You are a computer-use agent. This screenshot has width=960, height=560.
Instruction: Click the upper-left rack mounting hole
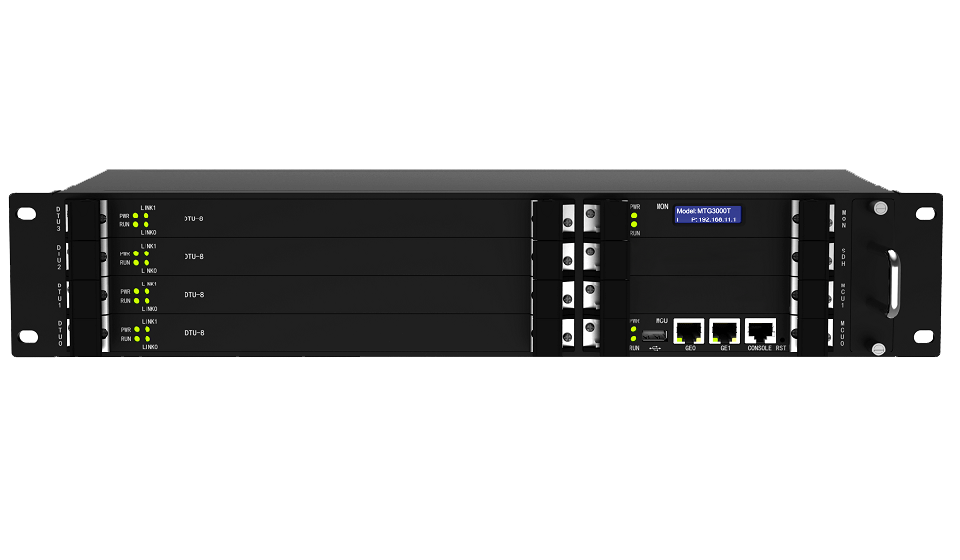[26, 214]
